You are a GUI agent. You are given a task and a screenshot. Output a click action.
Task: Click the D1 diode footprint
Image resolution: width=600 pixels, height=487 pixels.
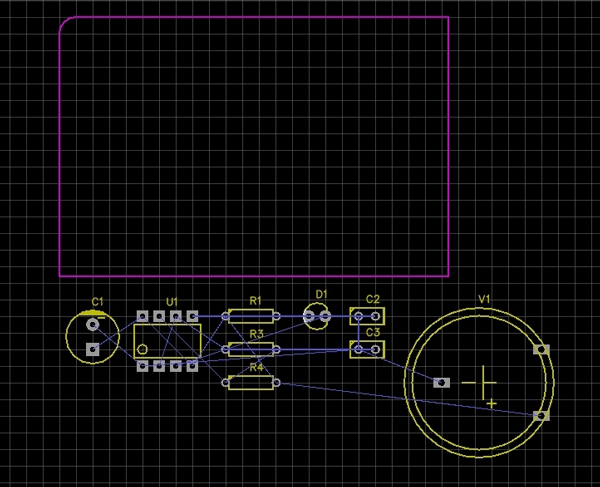317,317
